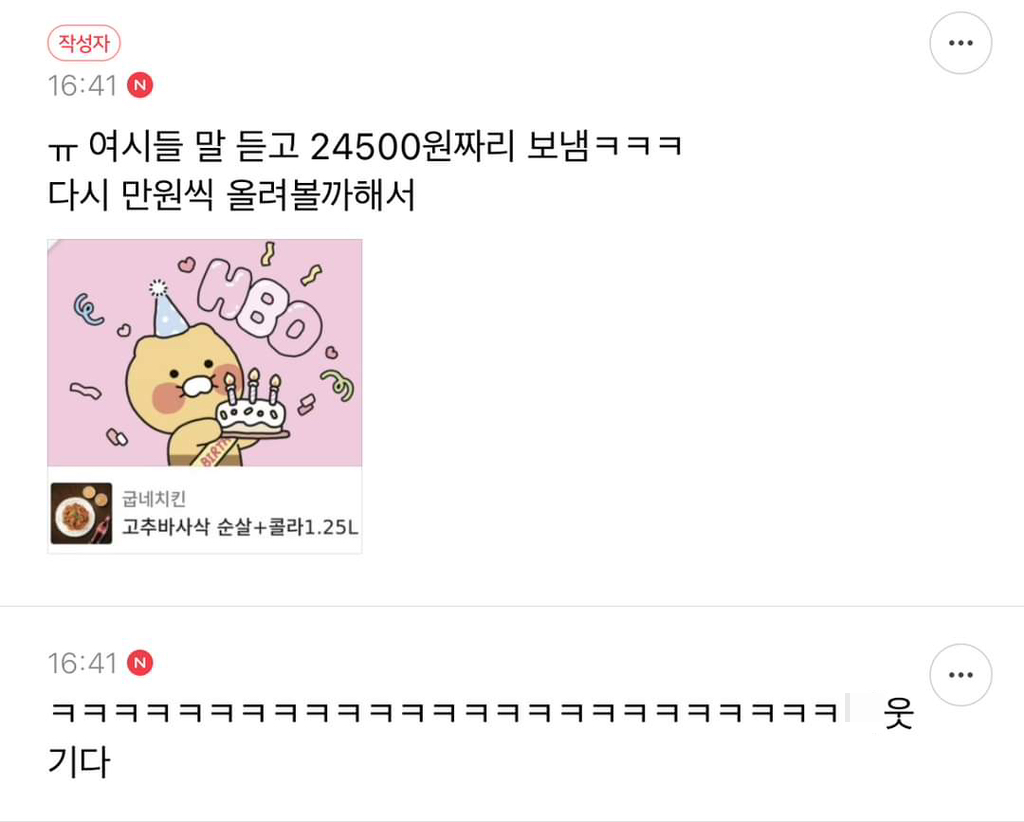Click the N new badge on the second comment

(x=140, y=663)
